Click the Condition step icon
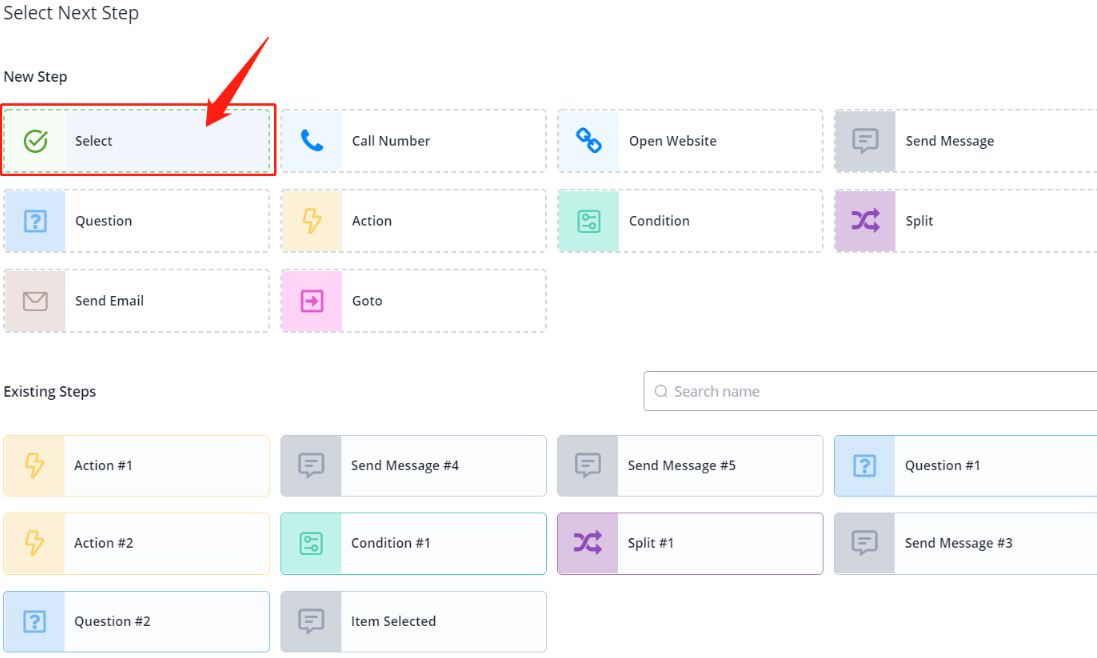 [589, 221]
